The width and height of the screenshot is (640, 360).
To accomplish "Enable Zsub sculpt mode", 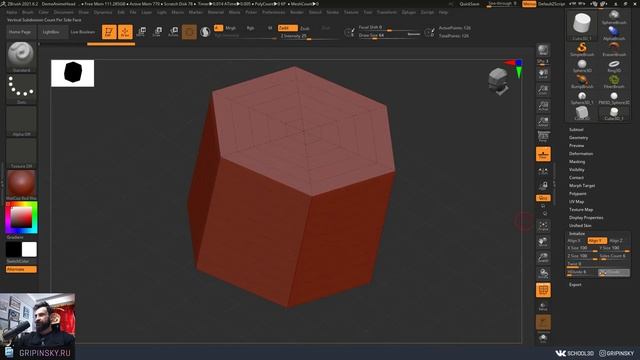I will point(305,28).
